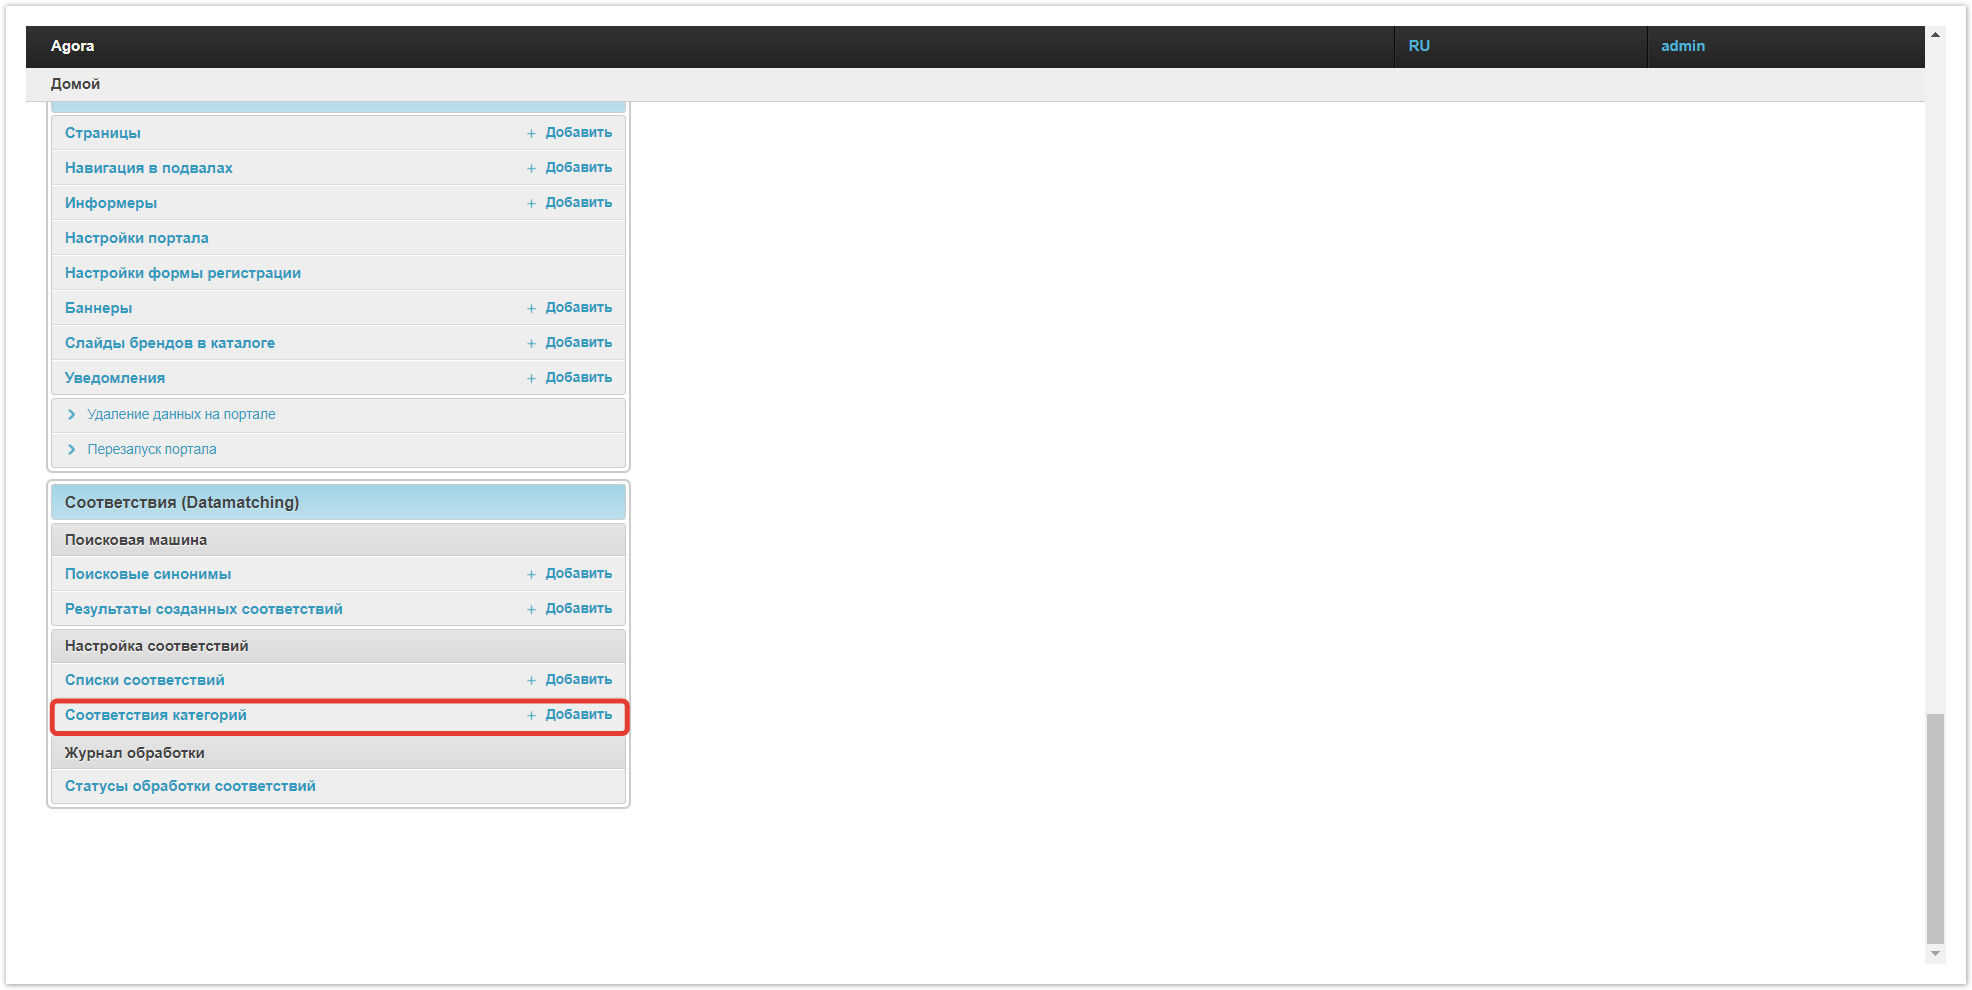The height and width of the screenshot is (990, 1972).
Task: Click the plus icon for Уведомления
Action: tap(531, 378)
